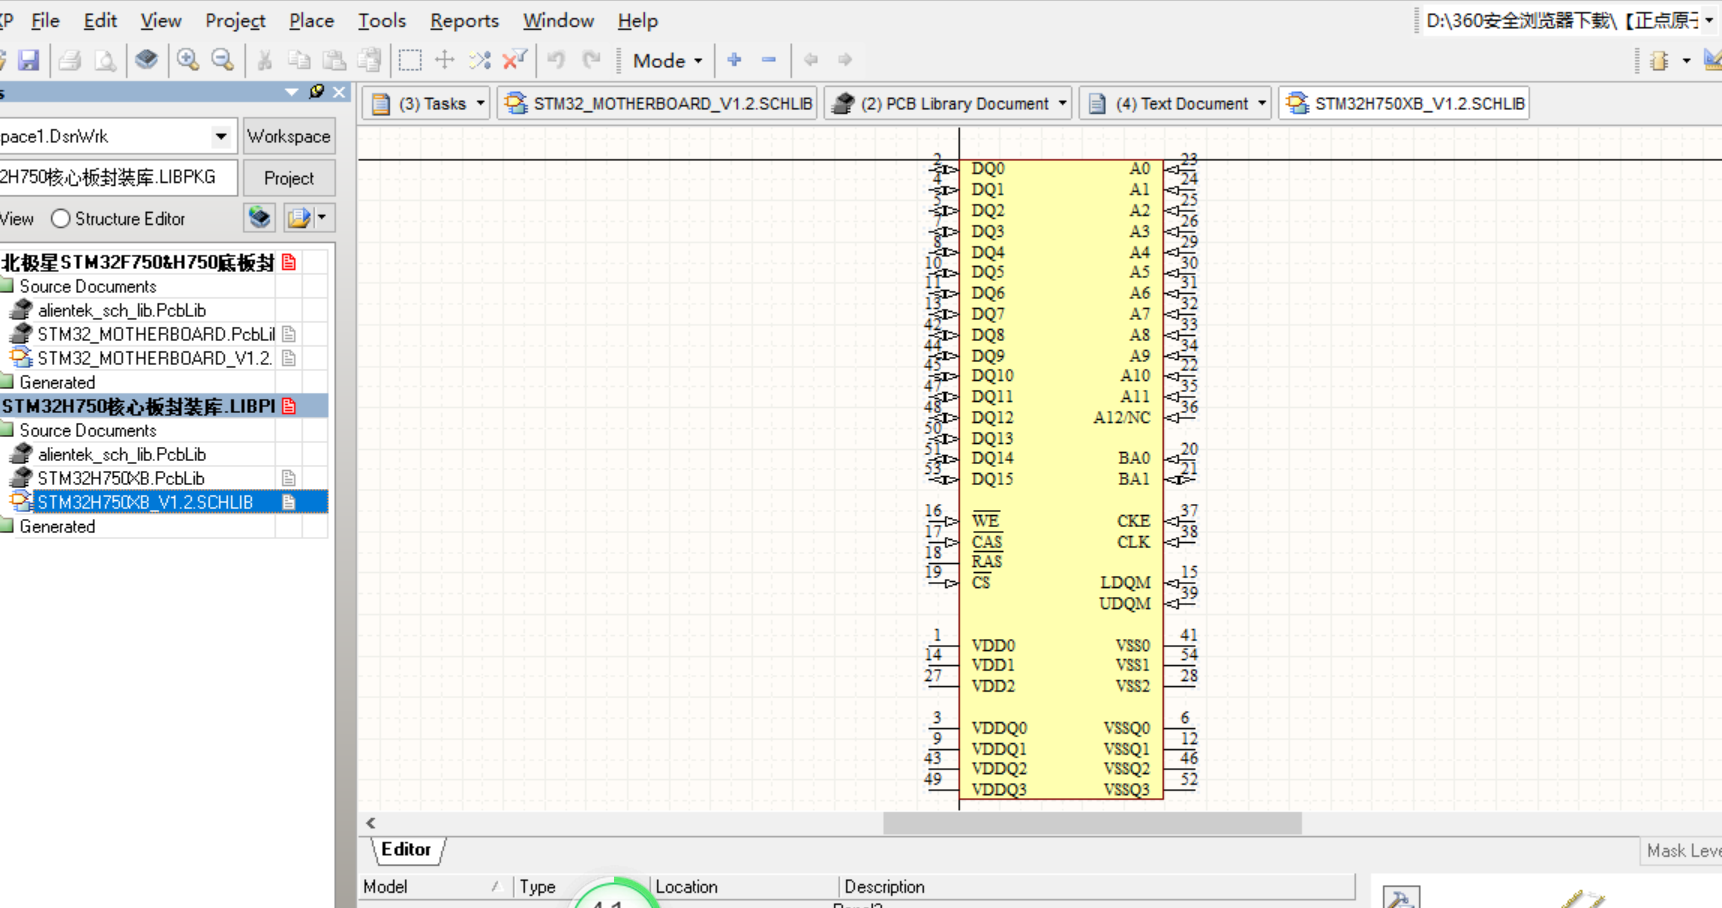Click the Project button
1722x908 pixels.
(289, 178)
